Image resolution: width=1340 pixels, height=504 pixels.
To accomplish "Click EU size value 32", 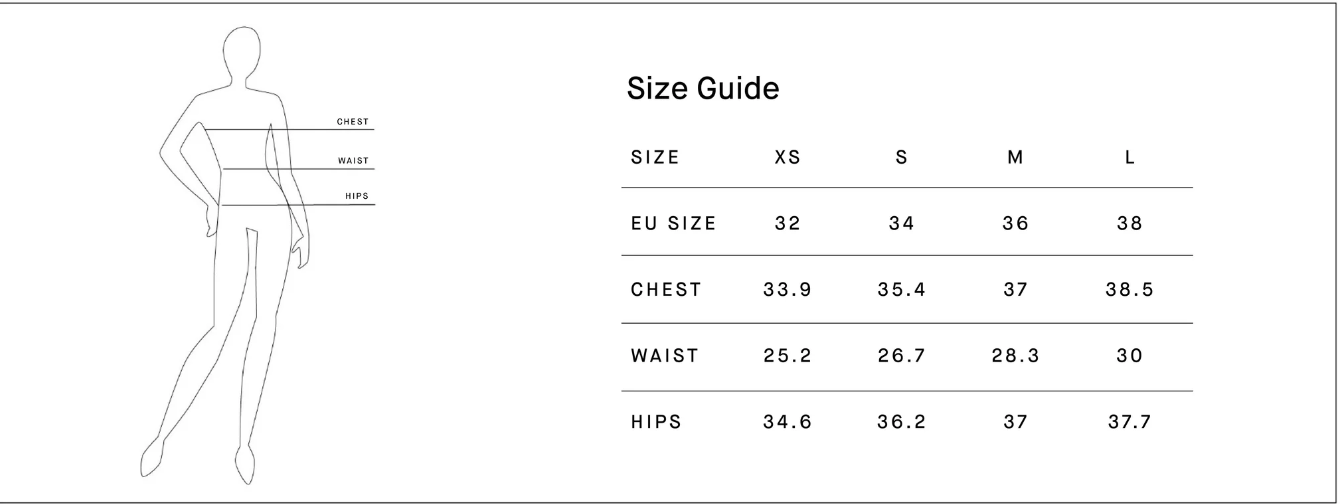I will pos(787,224).
